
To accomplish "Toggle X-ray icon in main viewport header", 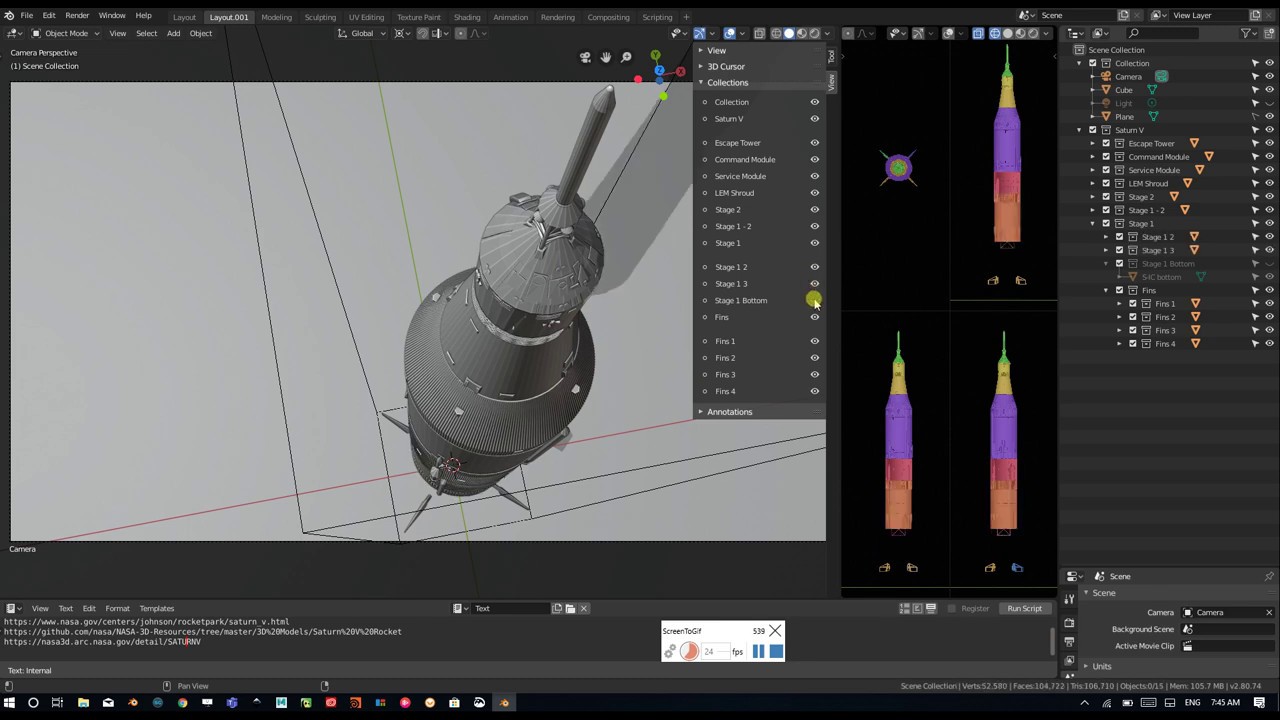I will point(760,33).
